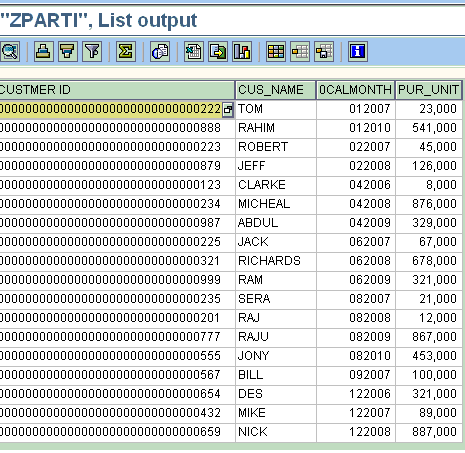Screen dimensions: 465x453
Task: Click purchase unit value 867,000
Action: 434,337
